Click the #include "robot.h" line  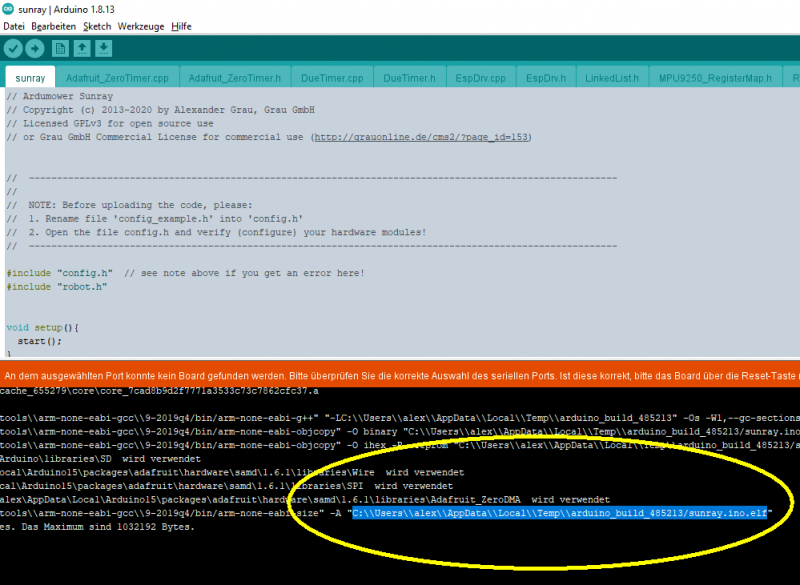point(57,287)
